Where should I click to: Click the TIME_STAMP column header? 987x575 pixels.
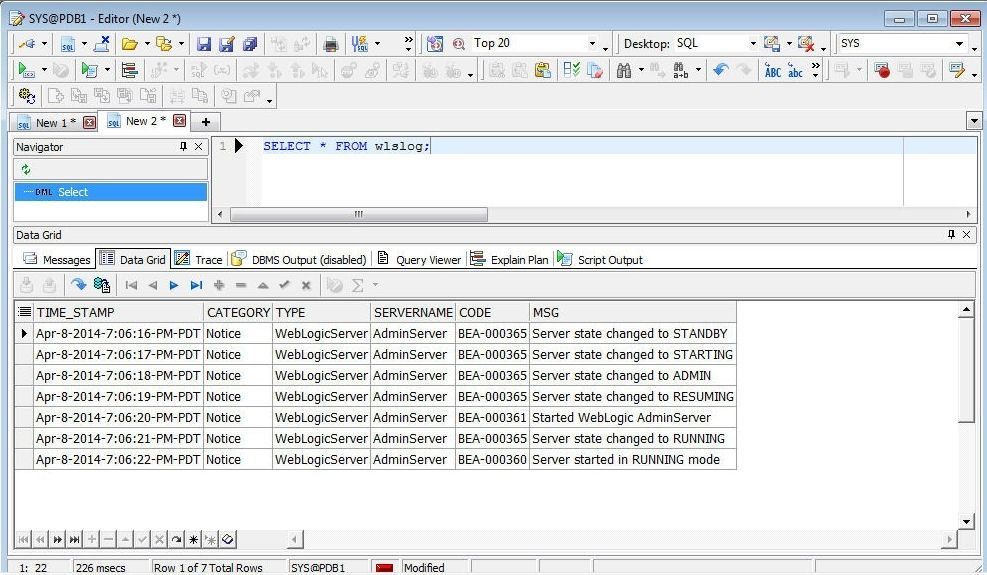(x=118, y=312)
